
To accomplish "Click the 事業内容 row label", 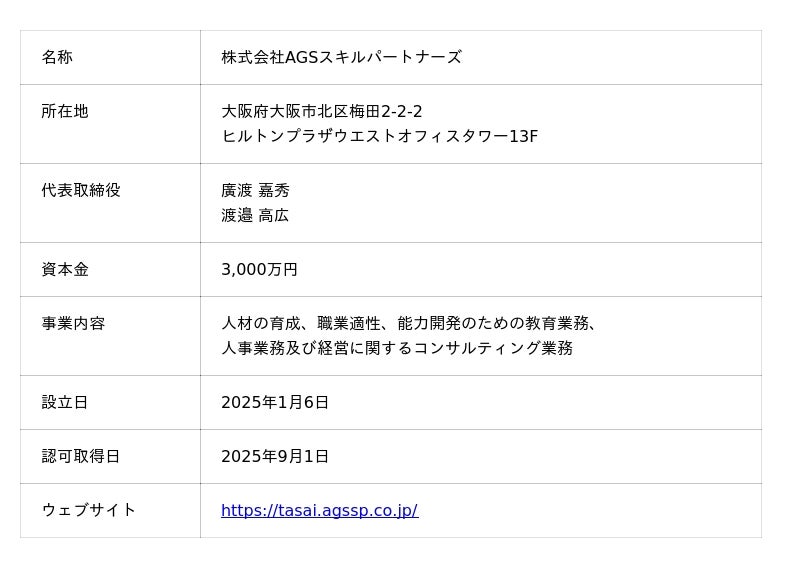I will (x=73, y=323).
